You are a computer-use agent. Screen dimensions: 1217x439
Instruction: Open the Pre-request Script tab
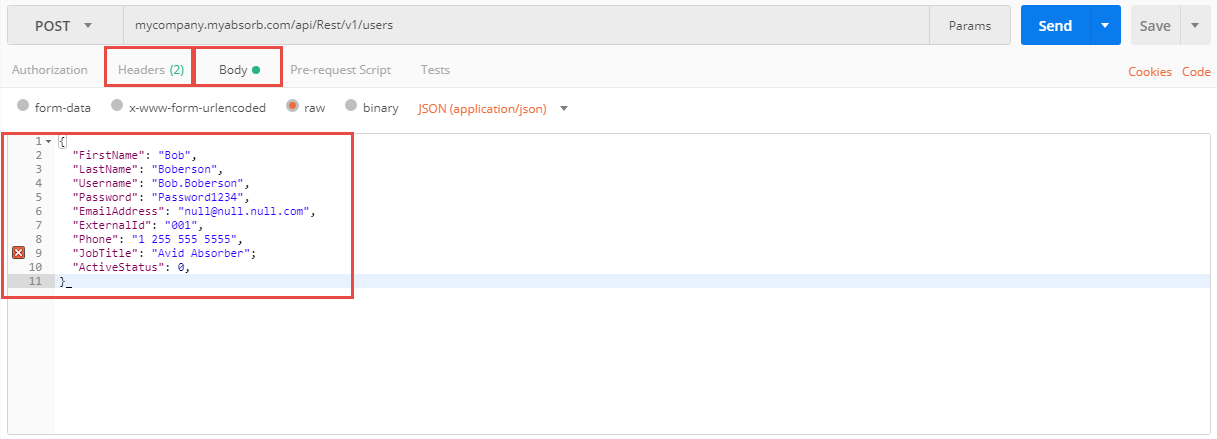pyautogui.click(x=340, y=70)
